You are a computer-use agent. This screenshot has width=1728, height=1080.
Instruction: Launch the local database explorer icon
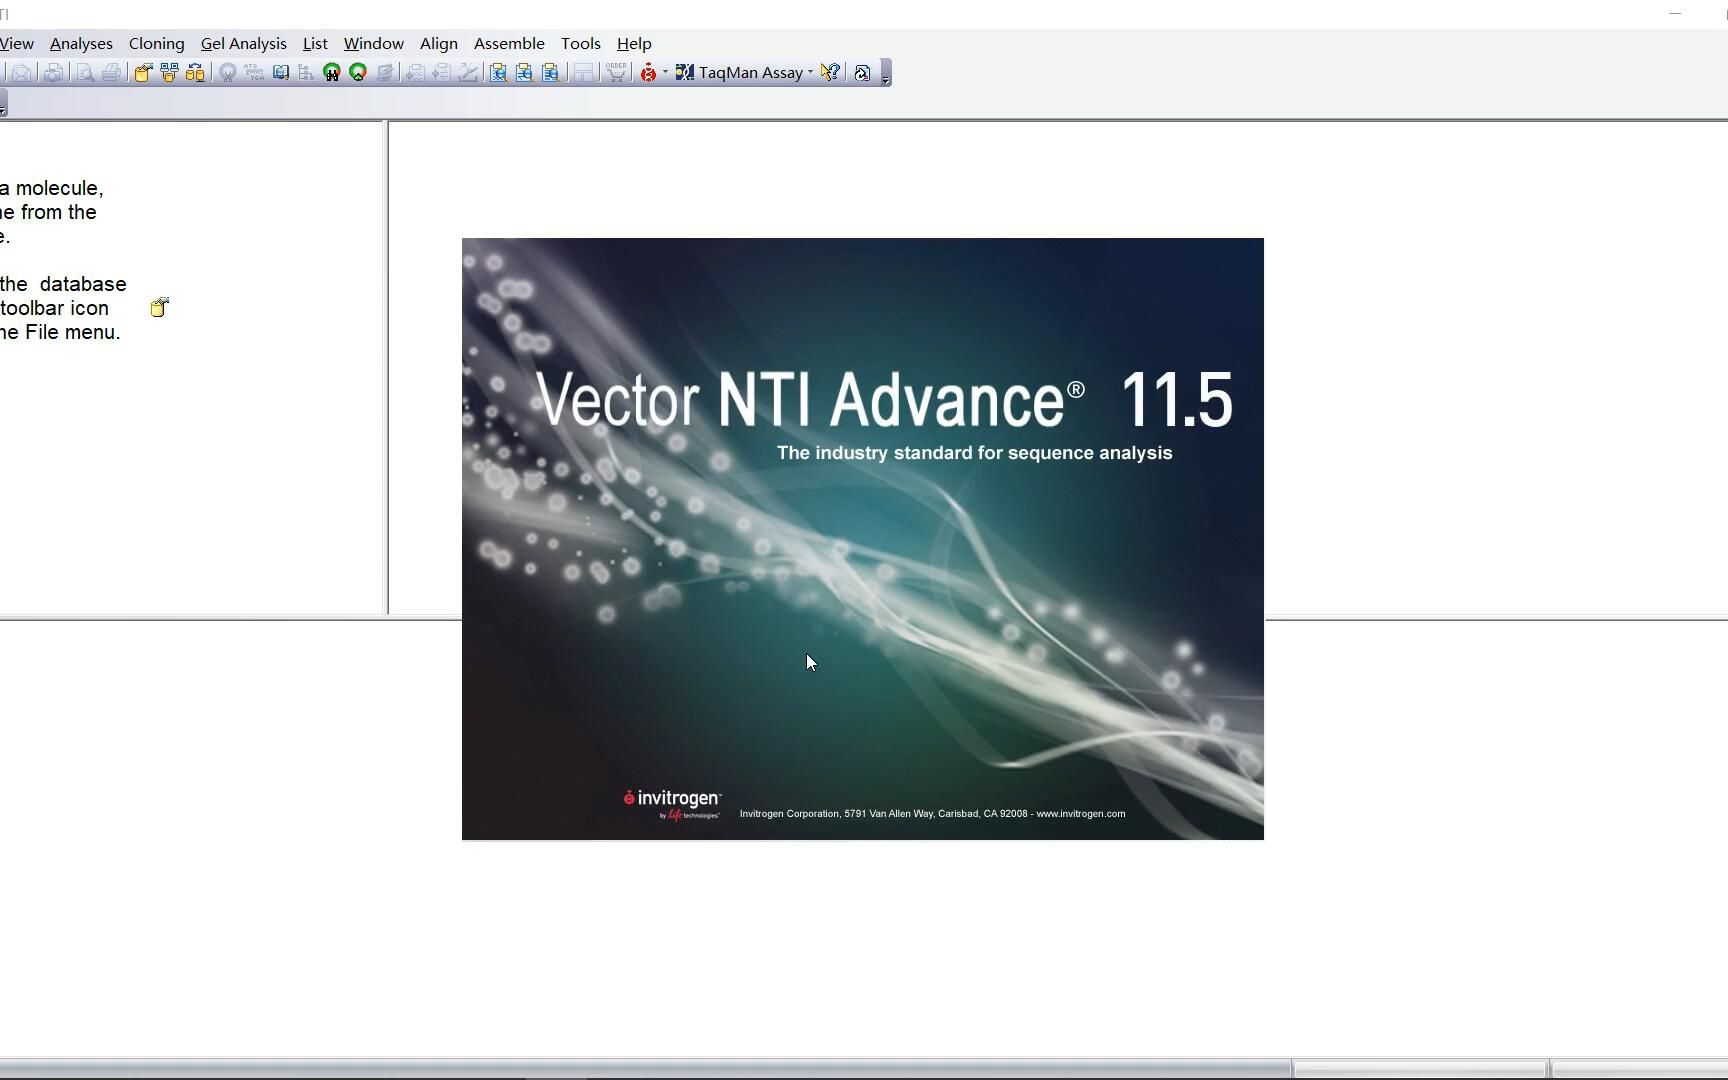[x=169, y=73]
